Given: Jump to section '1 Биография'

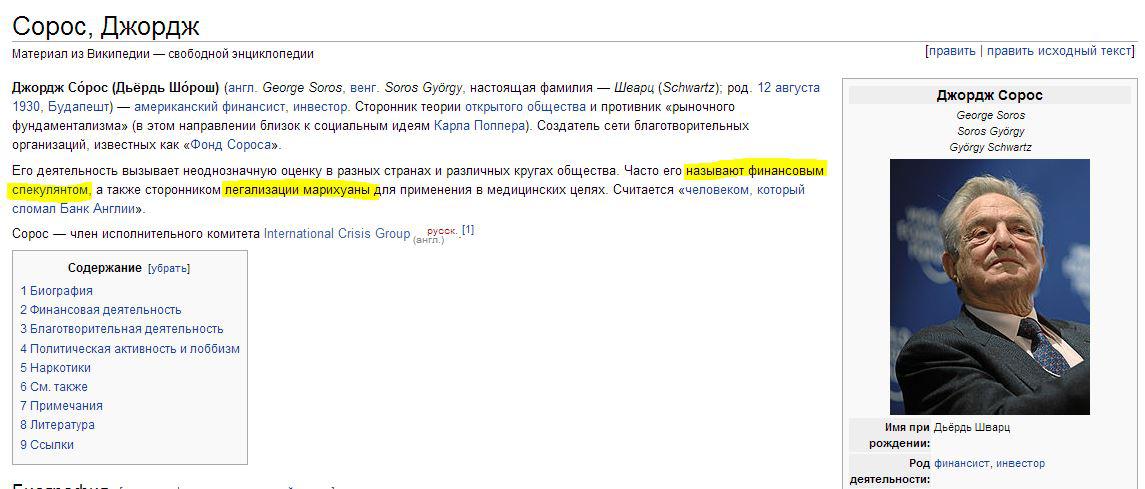Looking at the screenshot, I should pyautogui.click(x=56, y=290).
